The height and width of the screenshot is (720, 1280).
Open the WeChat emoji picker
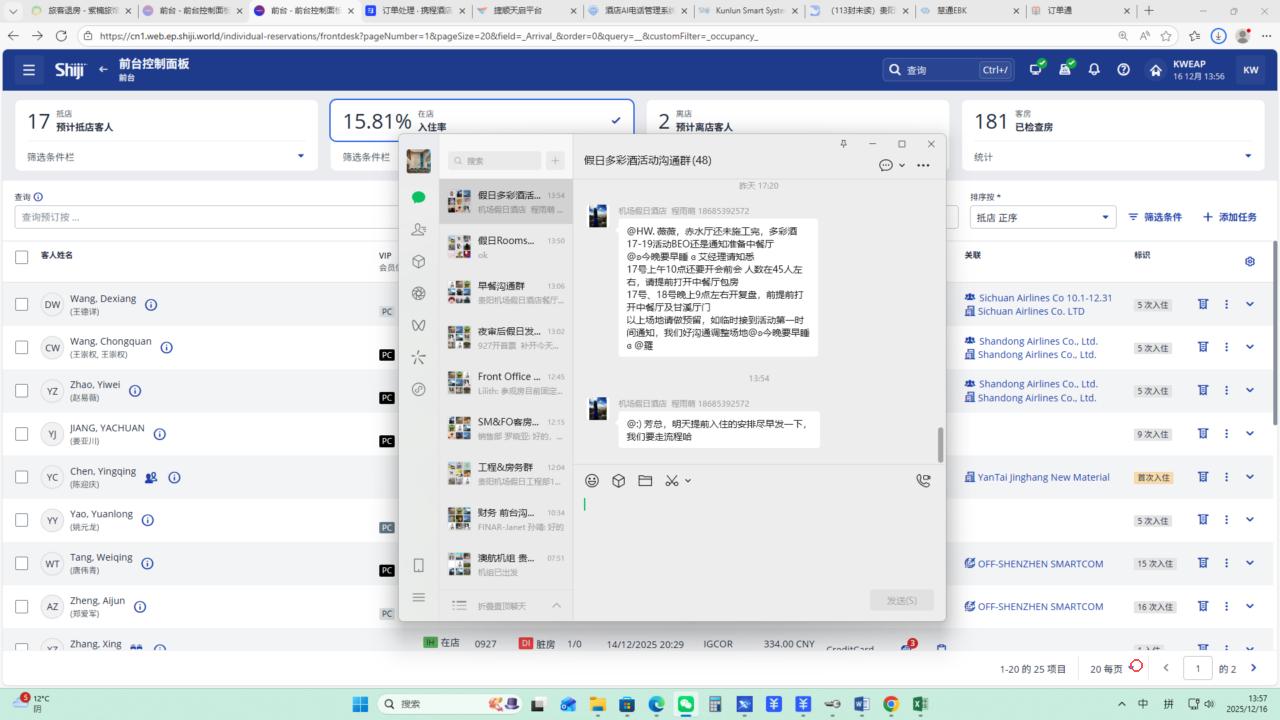pos(592,481)
